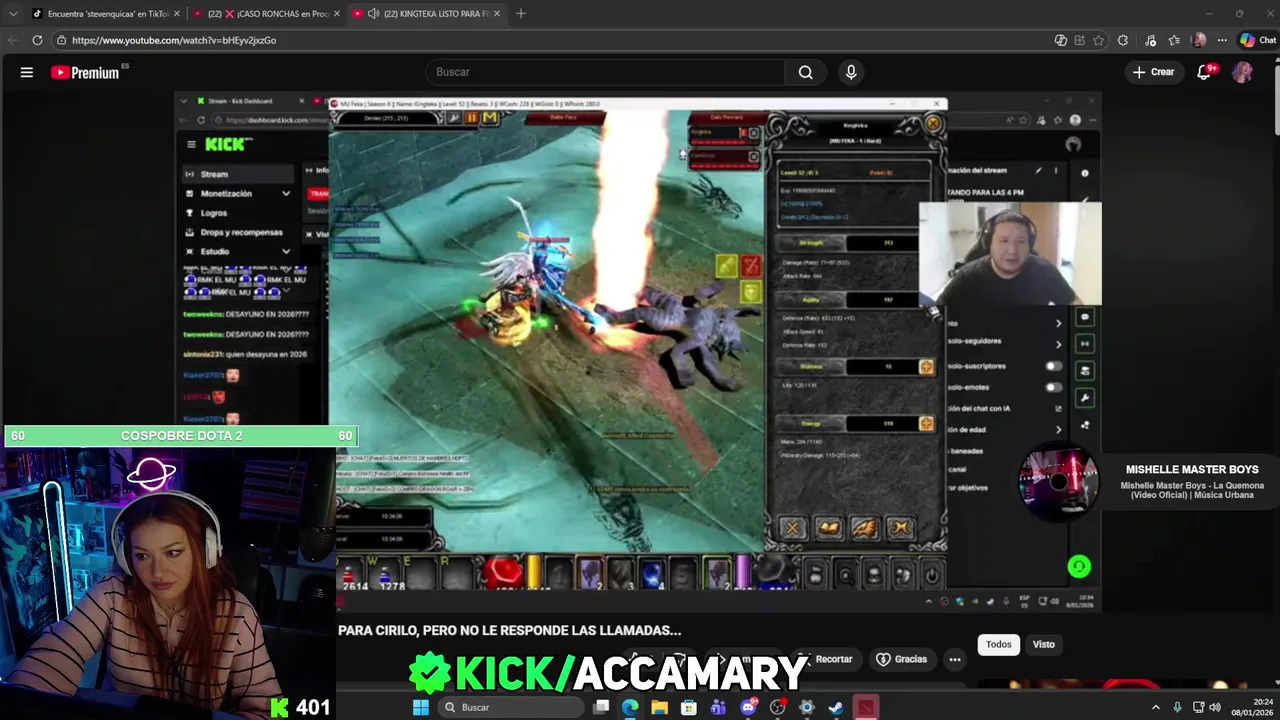Screen dimensions: 1280x720
Task: Close the character stats panel with orange X
Action: (933, 124)
